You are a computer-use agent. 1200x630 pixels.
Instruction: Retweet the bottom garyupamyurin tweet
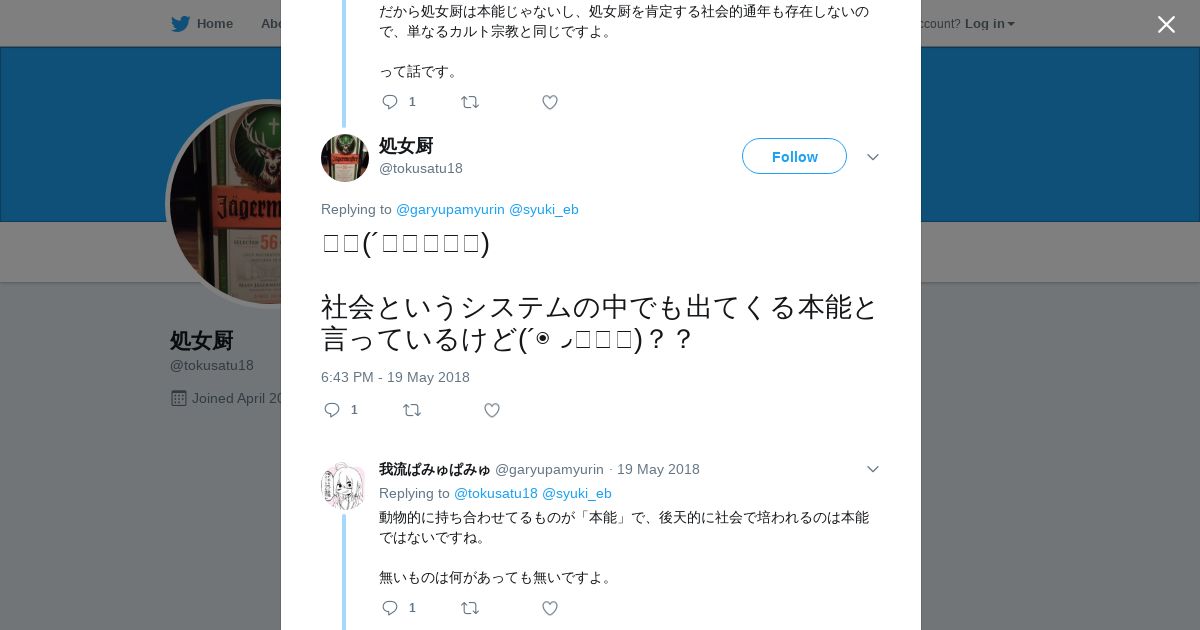coord(470,608)
